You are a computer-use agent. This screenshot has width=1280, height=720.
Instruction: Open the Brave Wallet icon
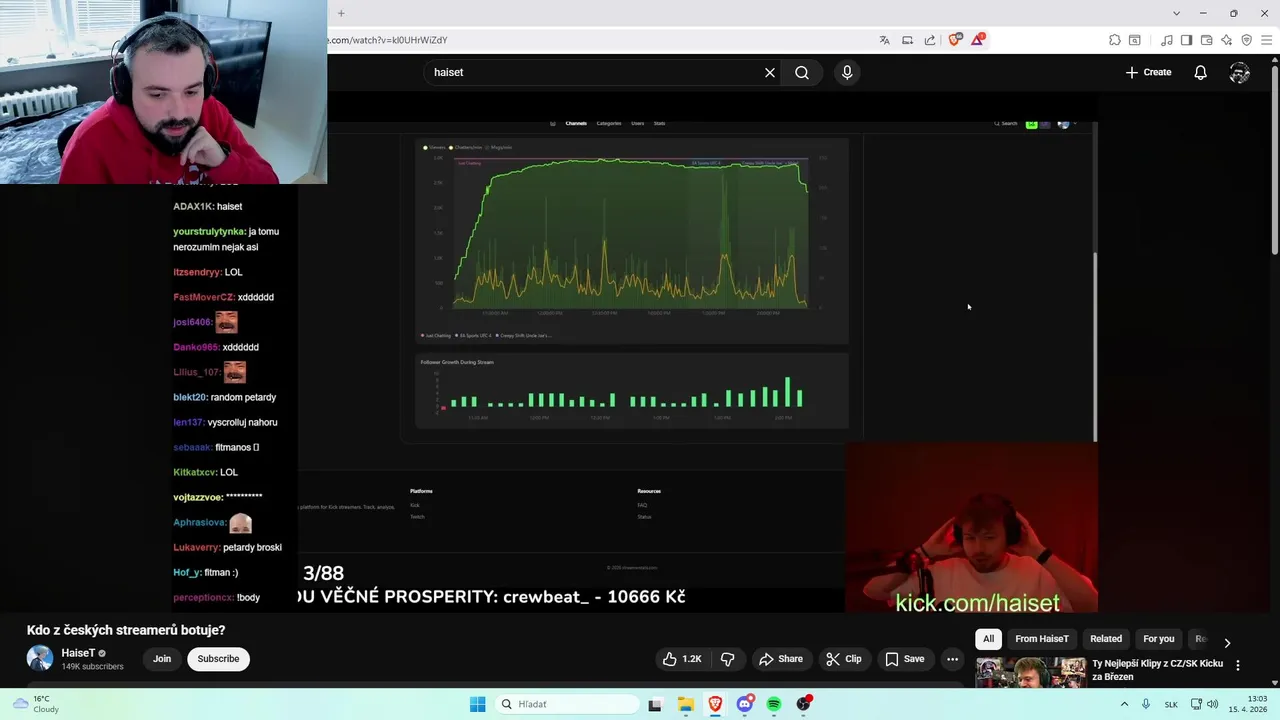1206,40
